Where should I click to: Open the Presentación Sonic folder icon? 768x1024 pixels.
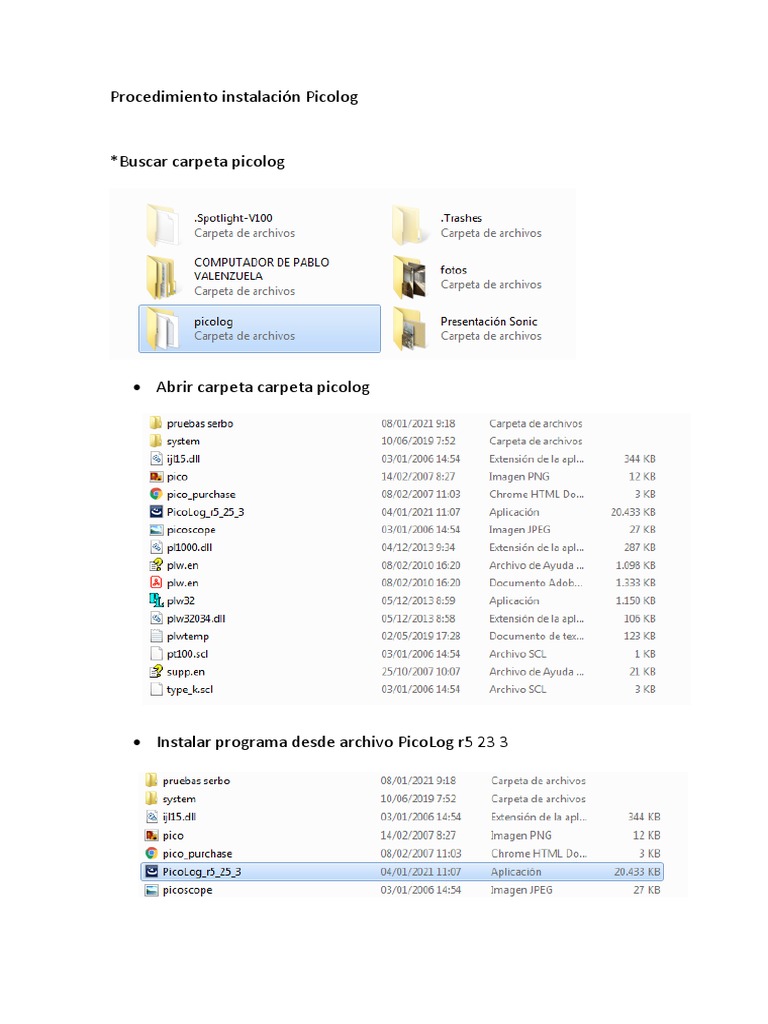[409, 328]
